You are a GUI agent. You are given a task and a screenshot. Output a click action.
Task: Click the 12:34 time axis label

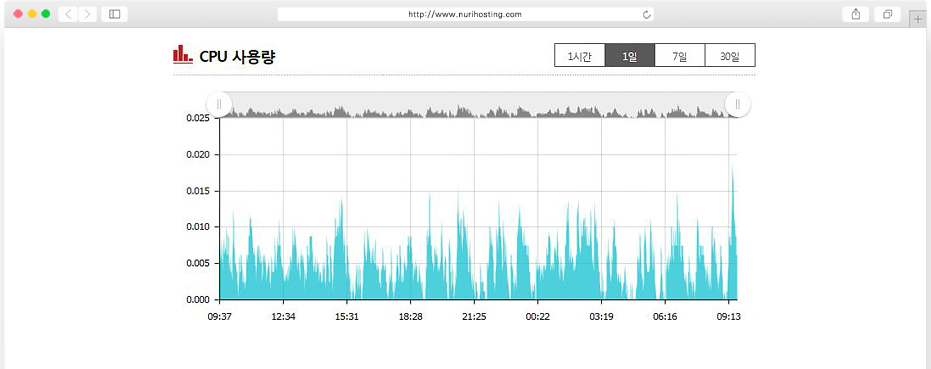point(283,317)
